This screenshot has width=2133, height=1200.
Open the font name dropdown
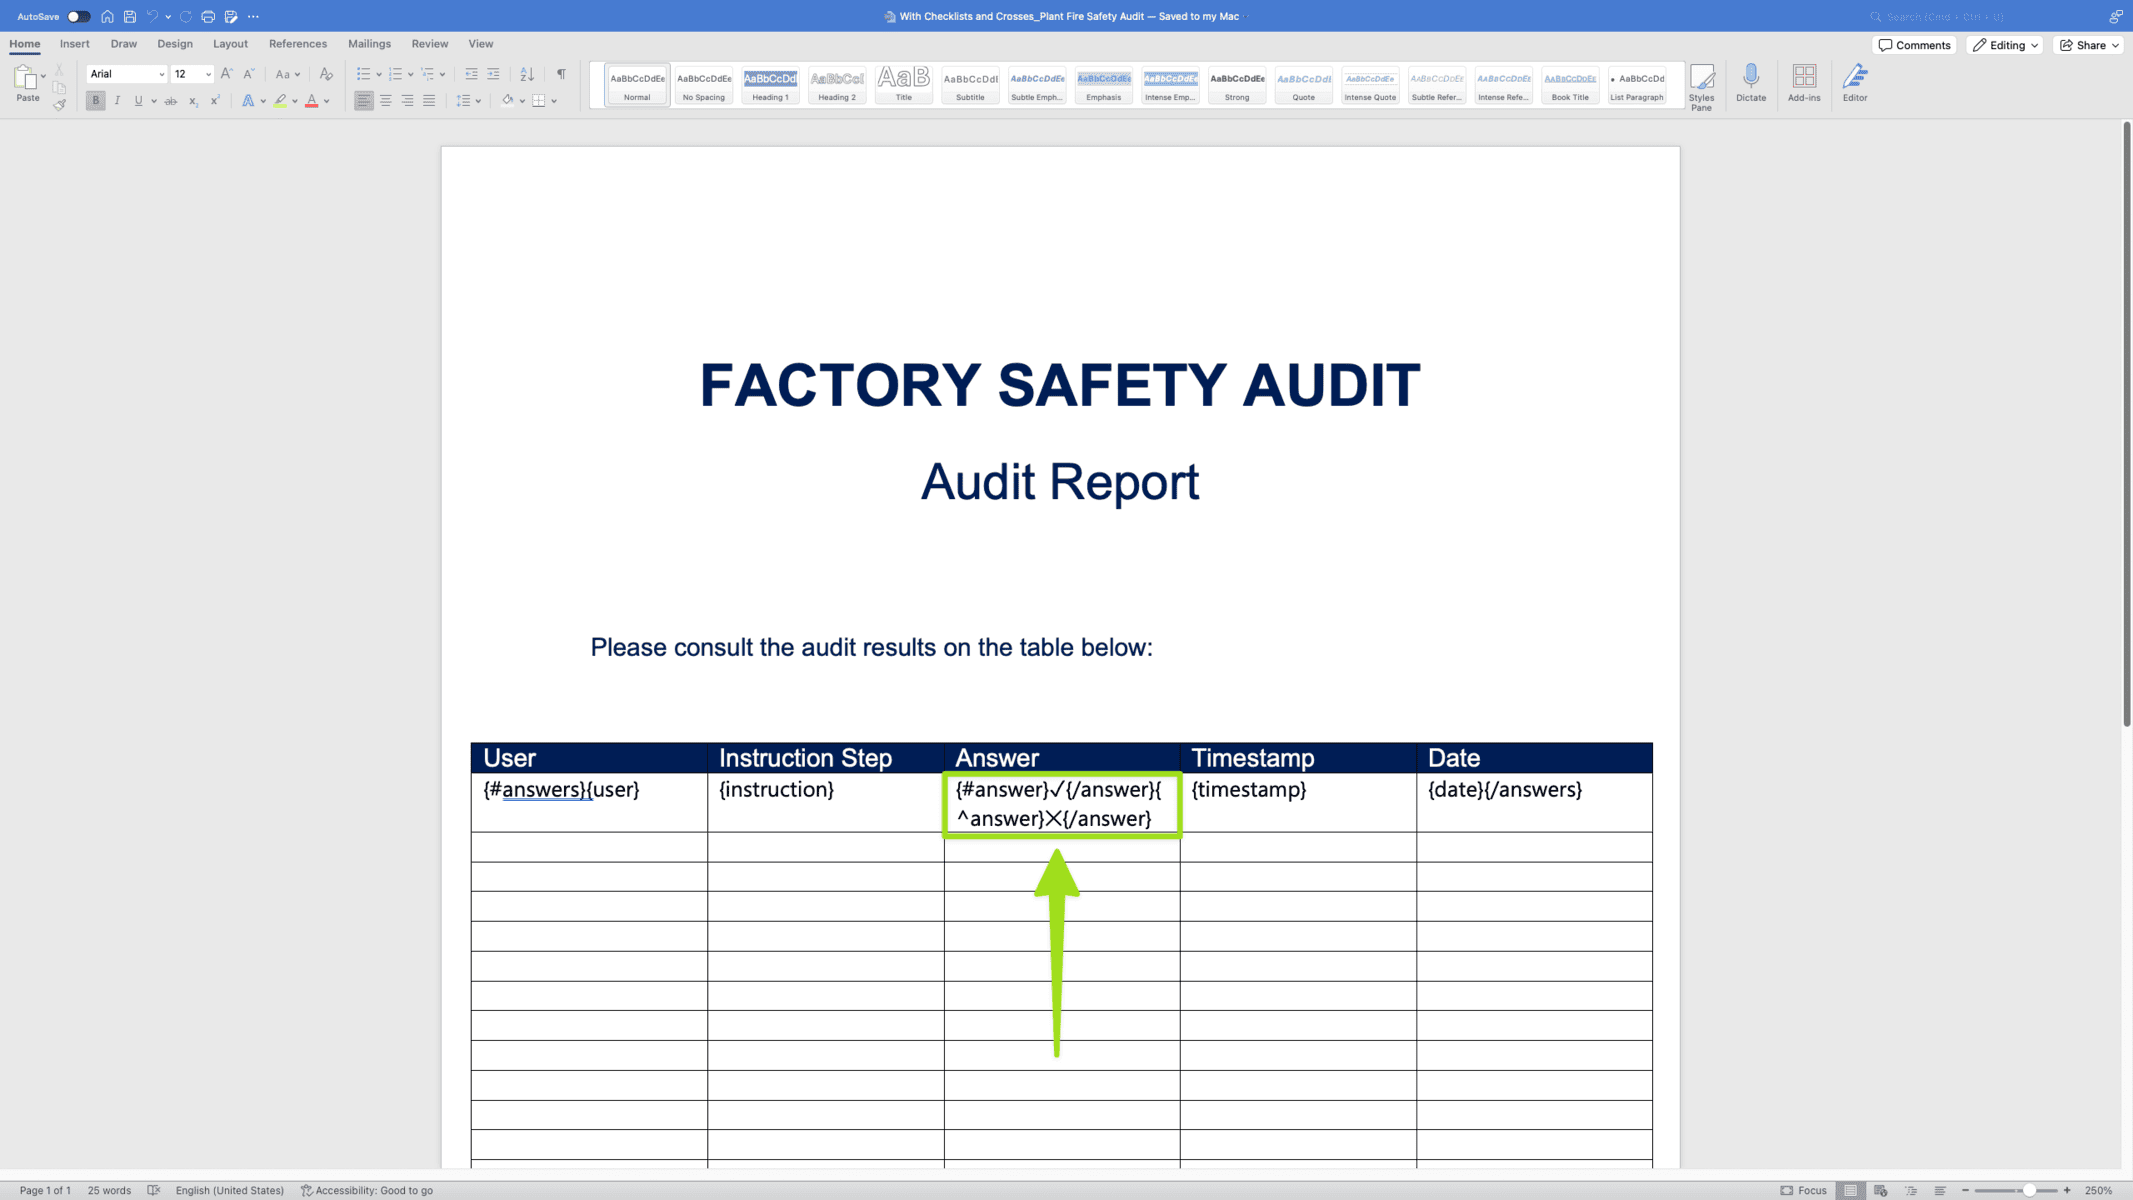[161, 74]
